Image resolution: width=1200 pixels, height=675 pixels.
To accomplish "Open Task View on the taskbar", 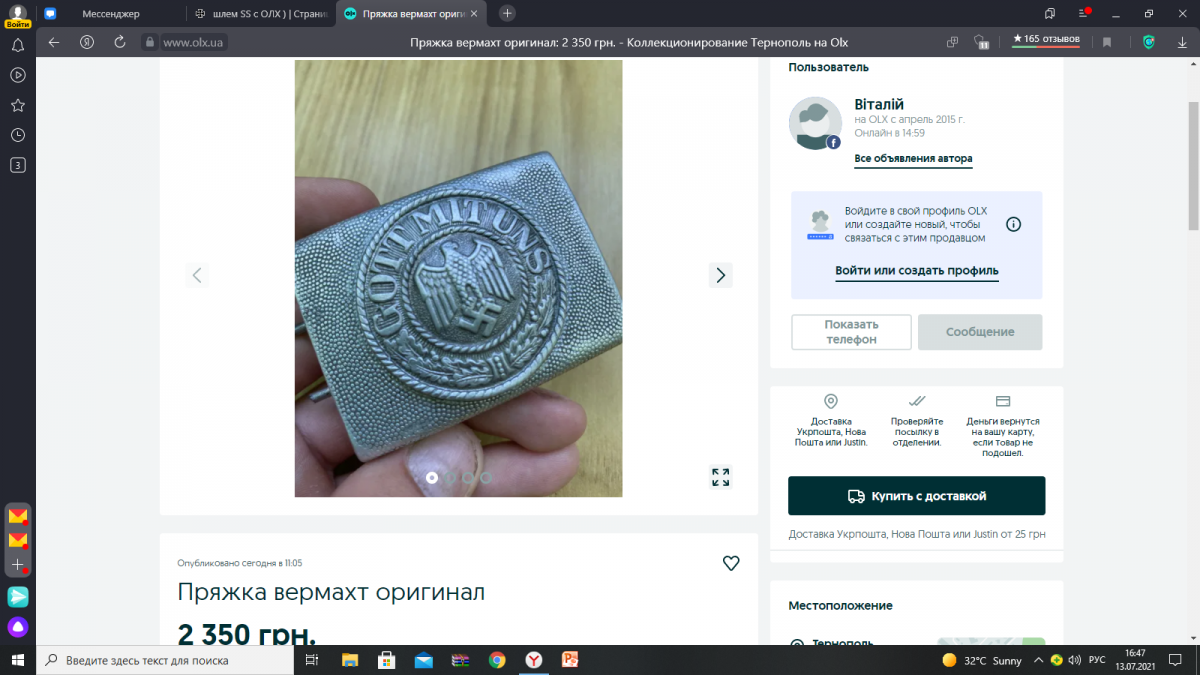I will (312, 660).
